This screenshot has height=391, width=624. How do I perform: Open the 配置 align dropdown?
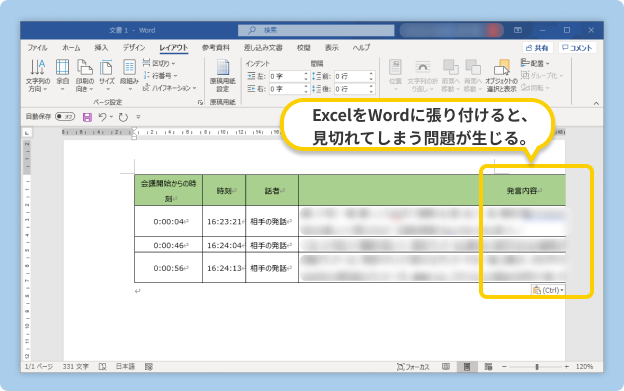535,63
